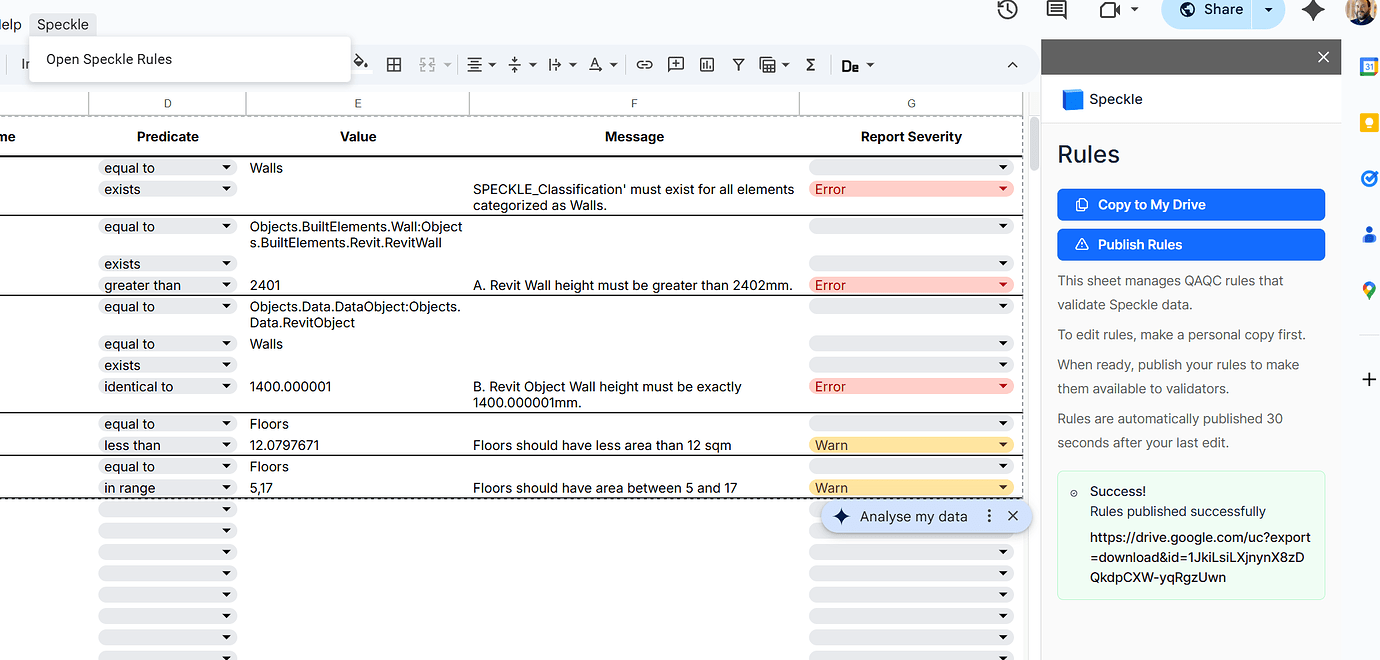1380x660 pixels.
Task: Create a filter with funnel icon
Action: tap(738, 65)
